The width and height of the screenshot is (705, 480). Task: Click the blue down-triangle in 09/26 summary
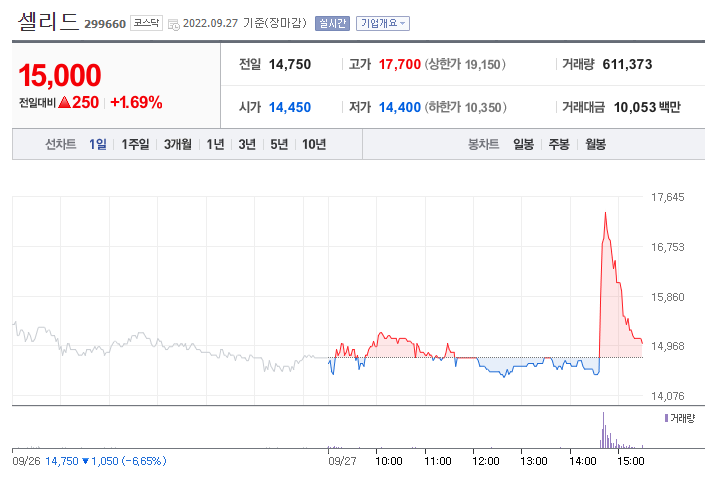(86, 461)
